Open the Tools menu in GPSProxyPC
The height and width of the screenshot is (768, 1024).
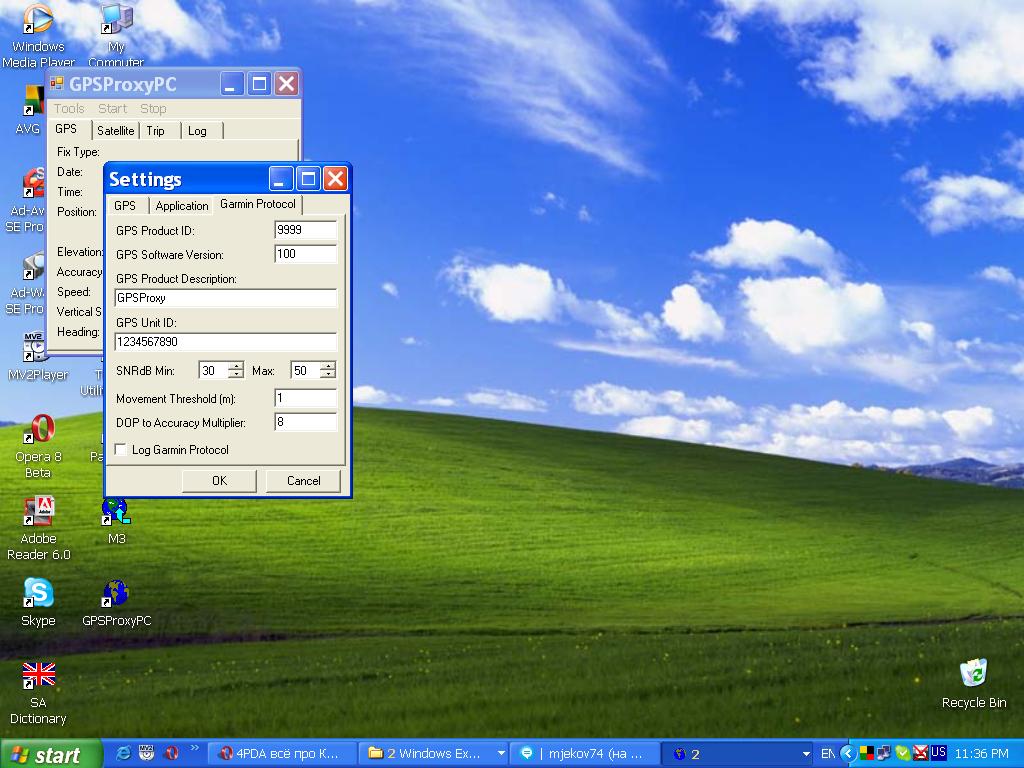coord(69,108)
